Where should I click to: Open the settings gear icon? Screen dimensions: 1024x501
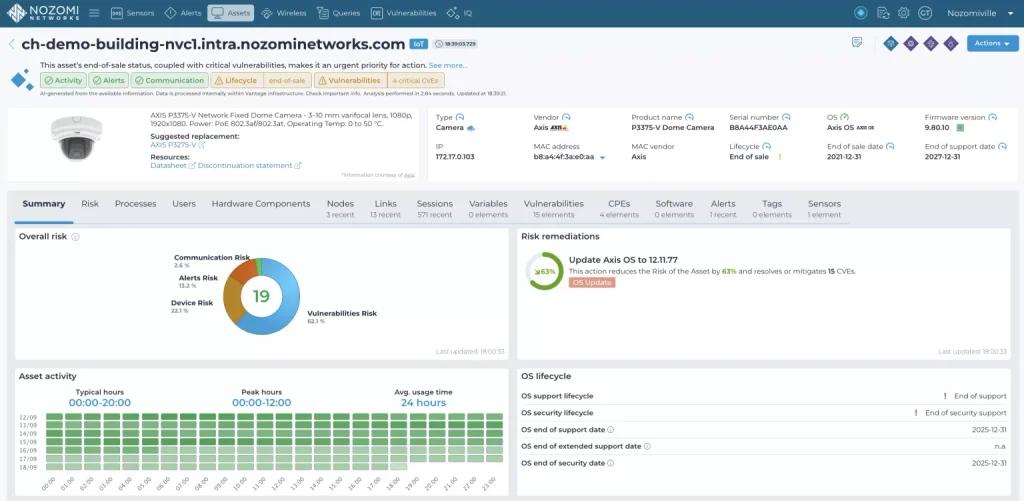904,13
